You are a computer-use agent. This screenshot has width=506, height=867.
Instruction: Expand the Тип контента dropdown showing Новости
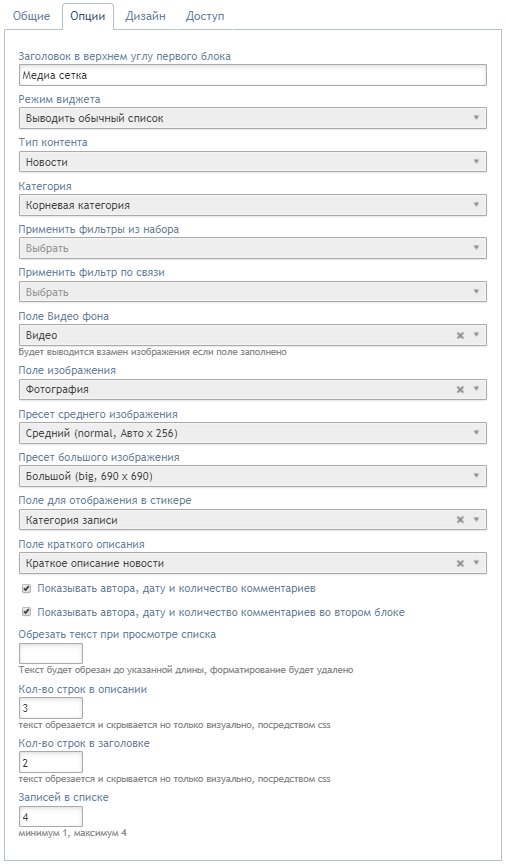(x=253, y=162)
